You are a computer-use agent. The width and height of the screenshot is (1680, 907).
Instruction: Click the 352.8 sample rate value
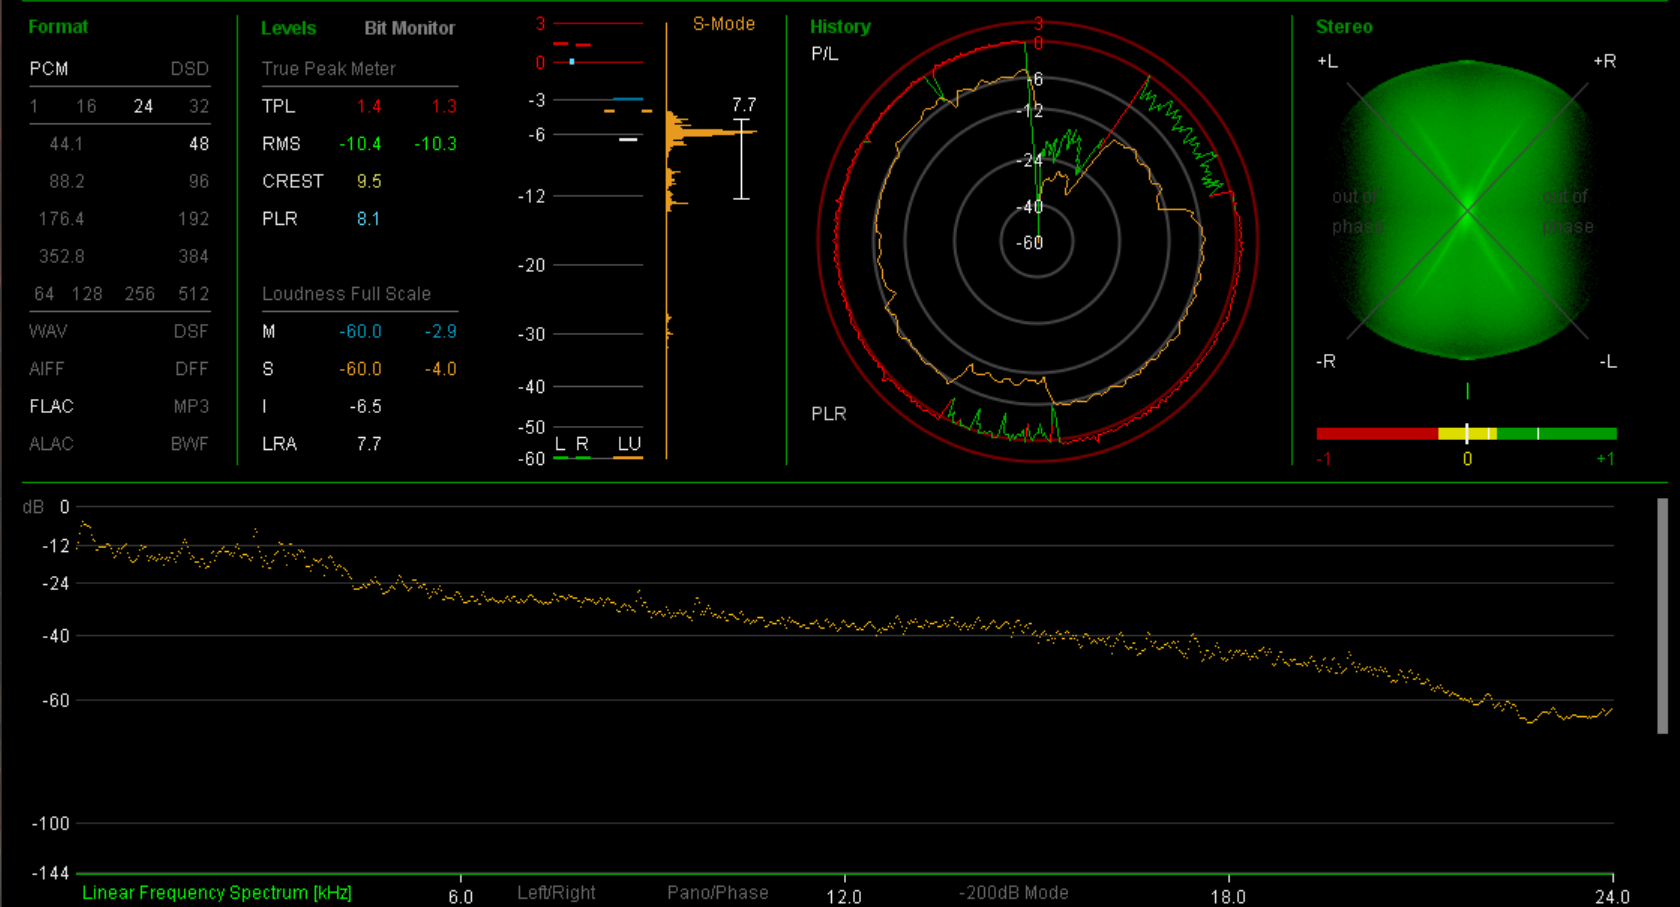(61, 257)
